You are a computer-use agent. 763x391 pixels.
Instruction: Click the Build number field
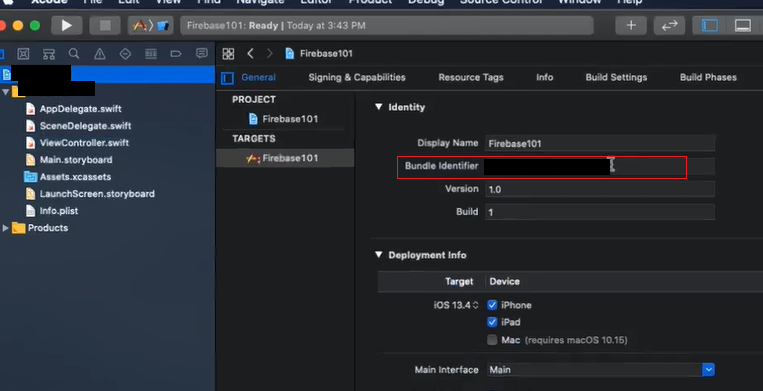tap(600, 212)
